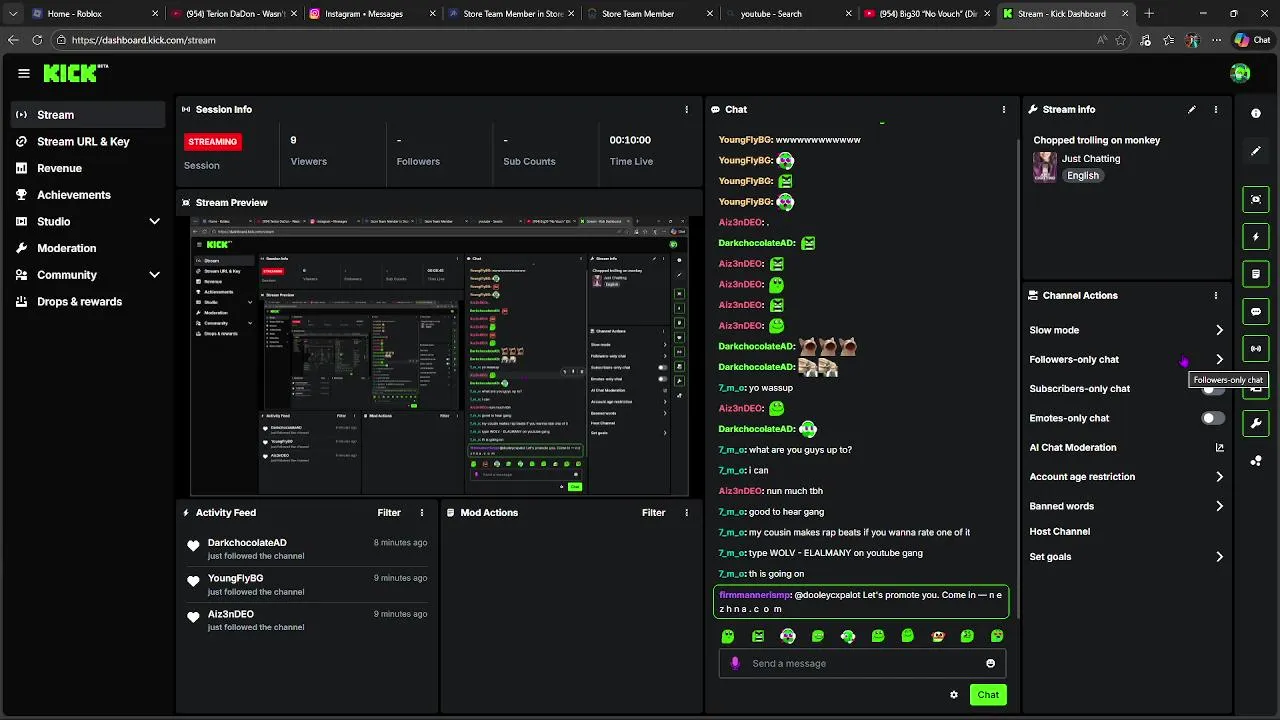Toggle Subscribers-only chat switch
This screenshot has width=1280, height=720.
(x=1213, y=389)
